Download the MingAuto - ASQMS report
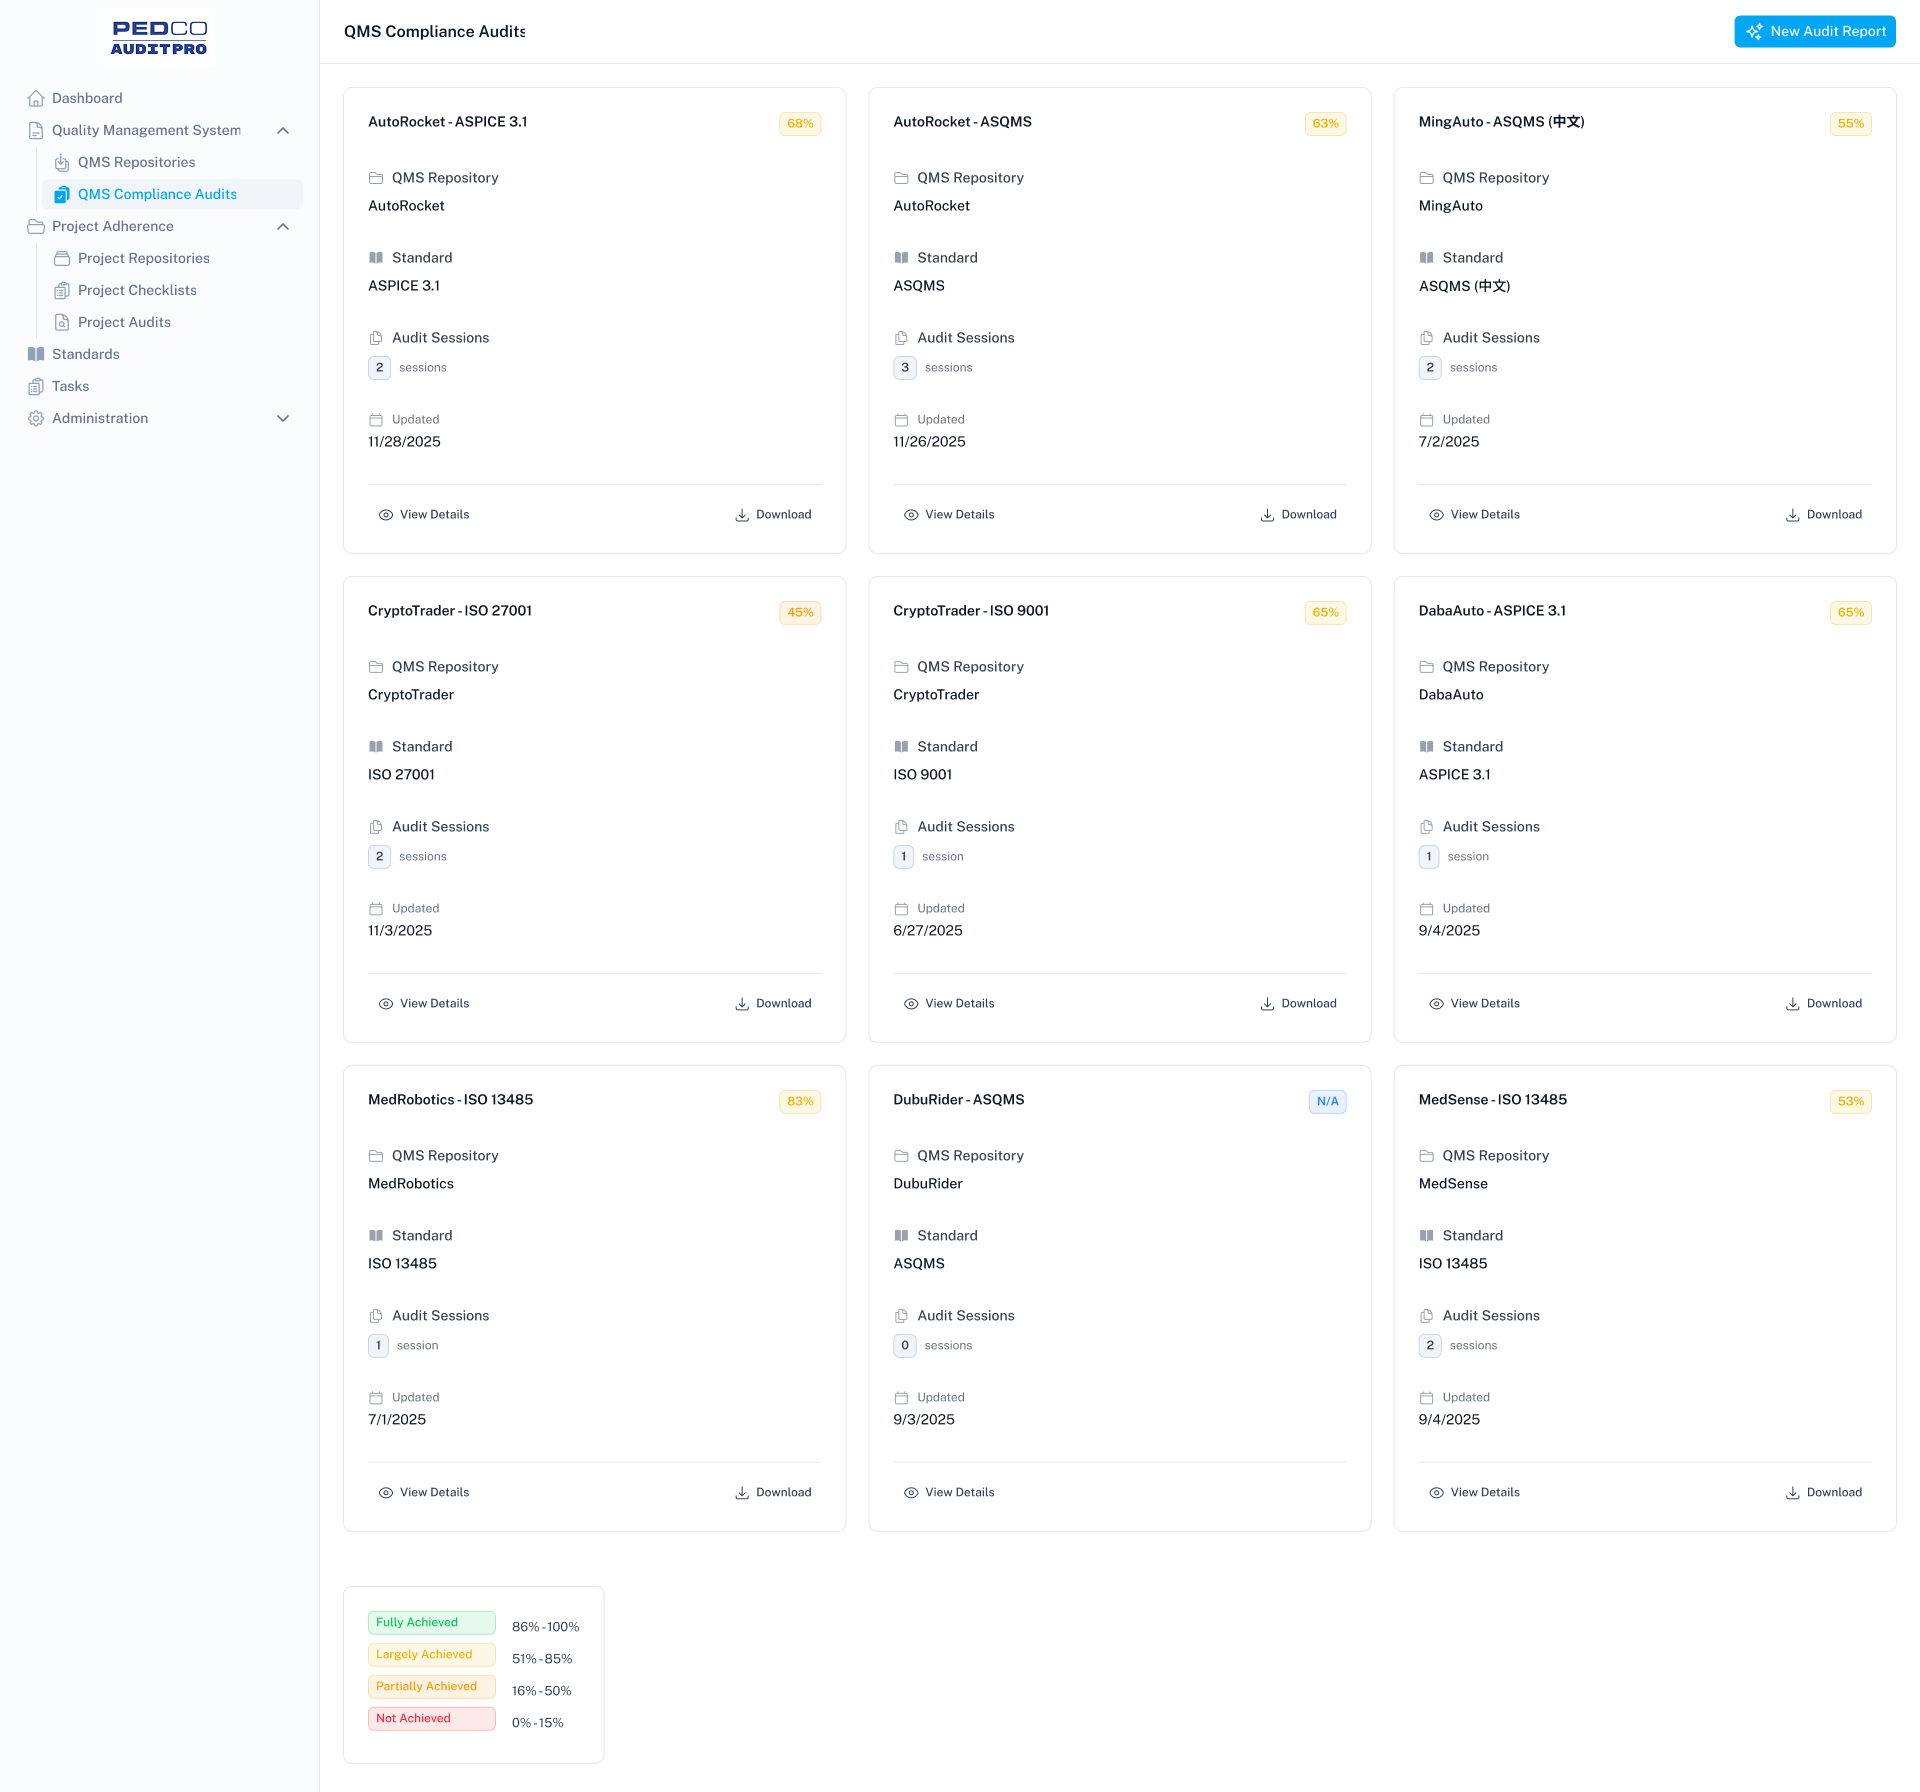Viewport: 1920px width, 1792px height. pos(1824,515)
